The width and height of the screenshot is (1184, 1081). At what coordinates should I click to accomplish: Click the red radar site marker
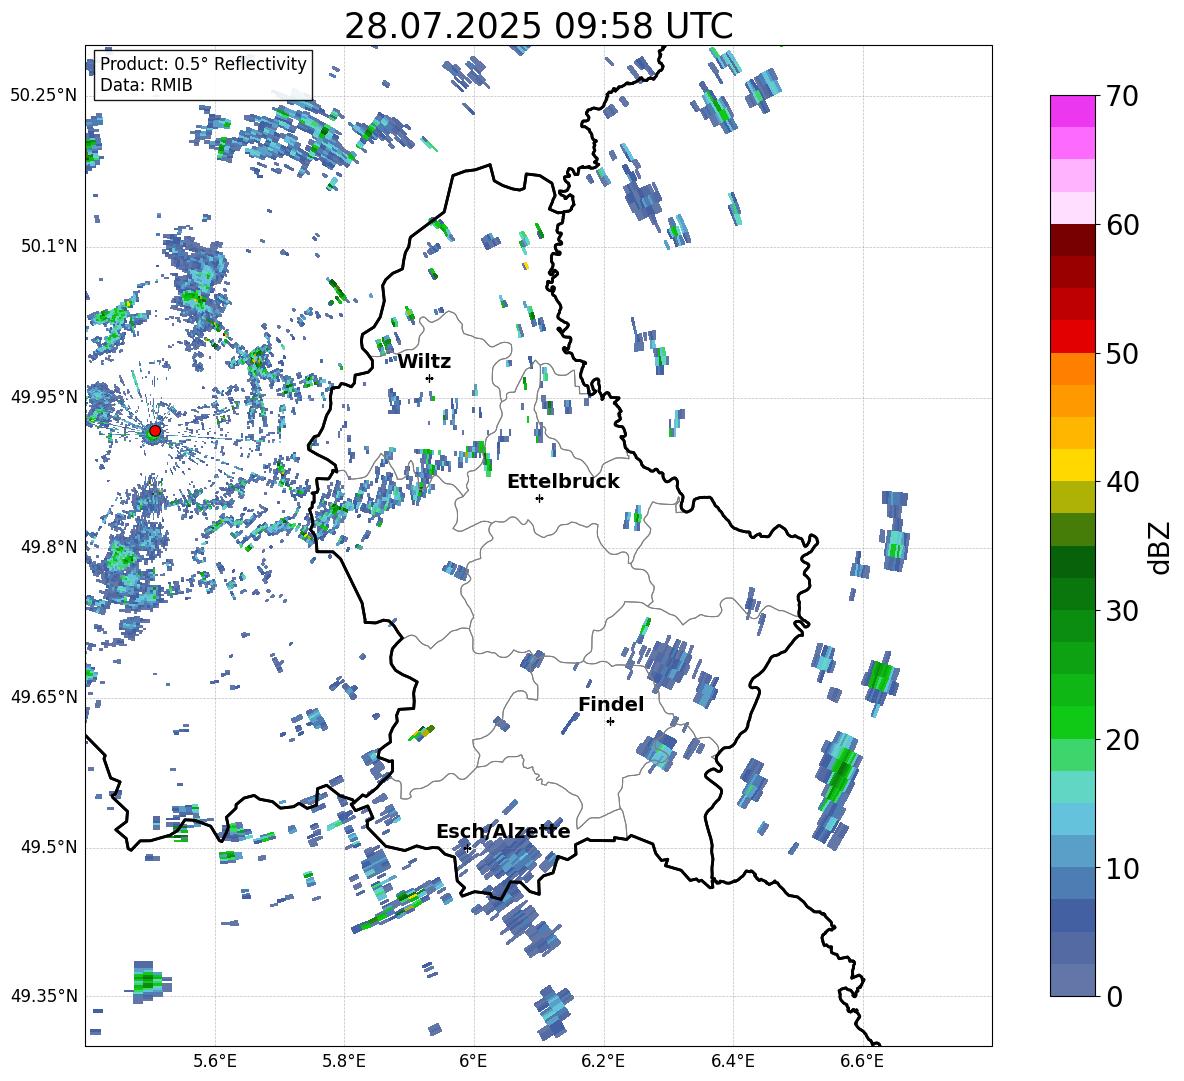155,431
